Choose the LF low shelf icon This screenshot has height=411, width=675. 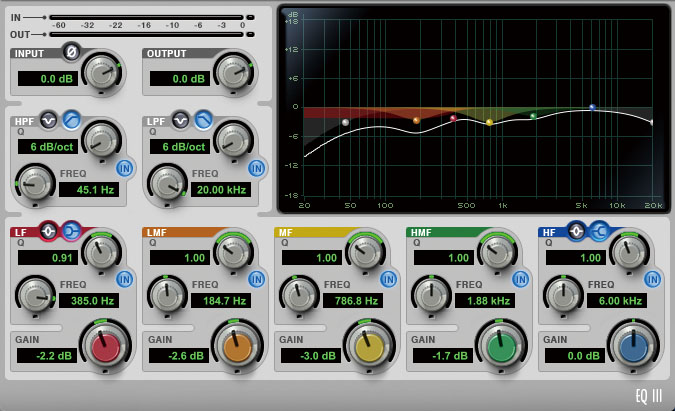[71, 231]
